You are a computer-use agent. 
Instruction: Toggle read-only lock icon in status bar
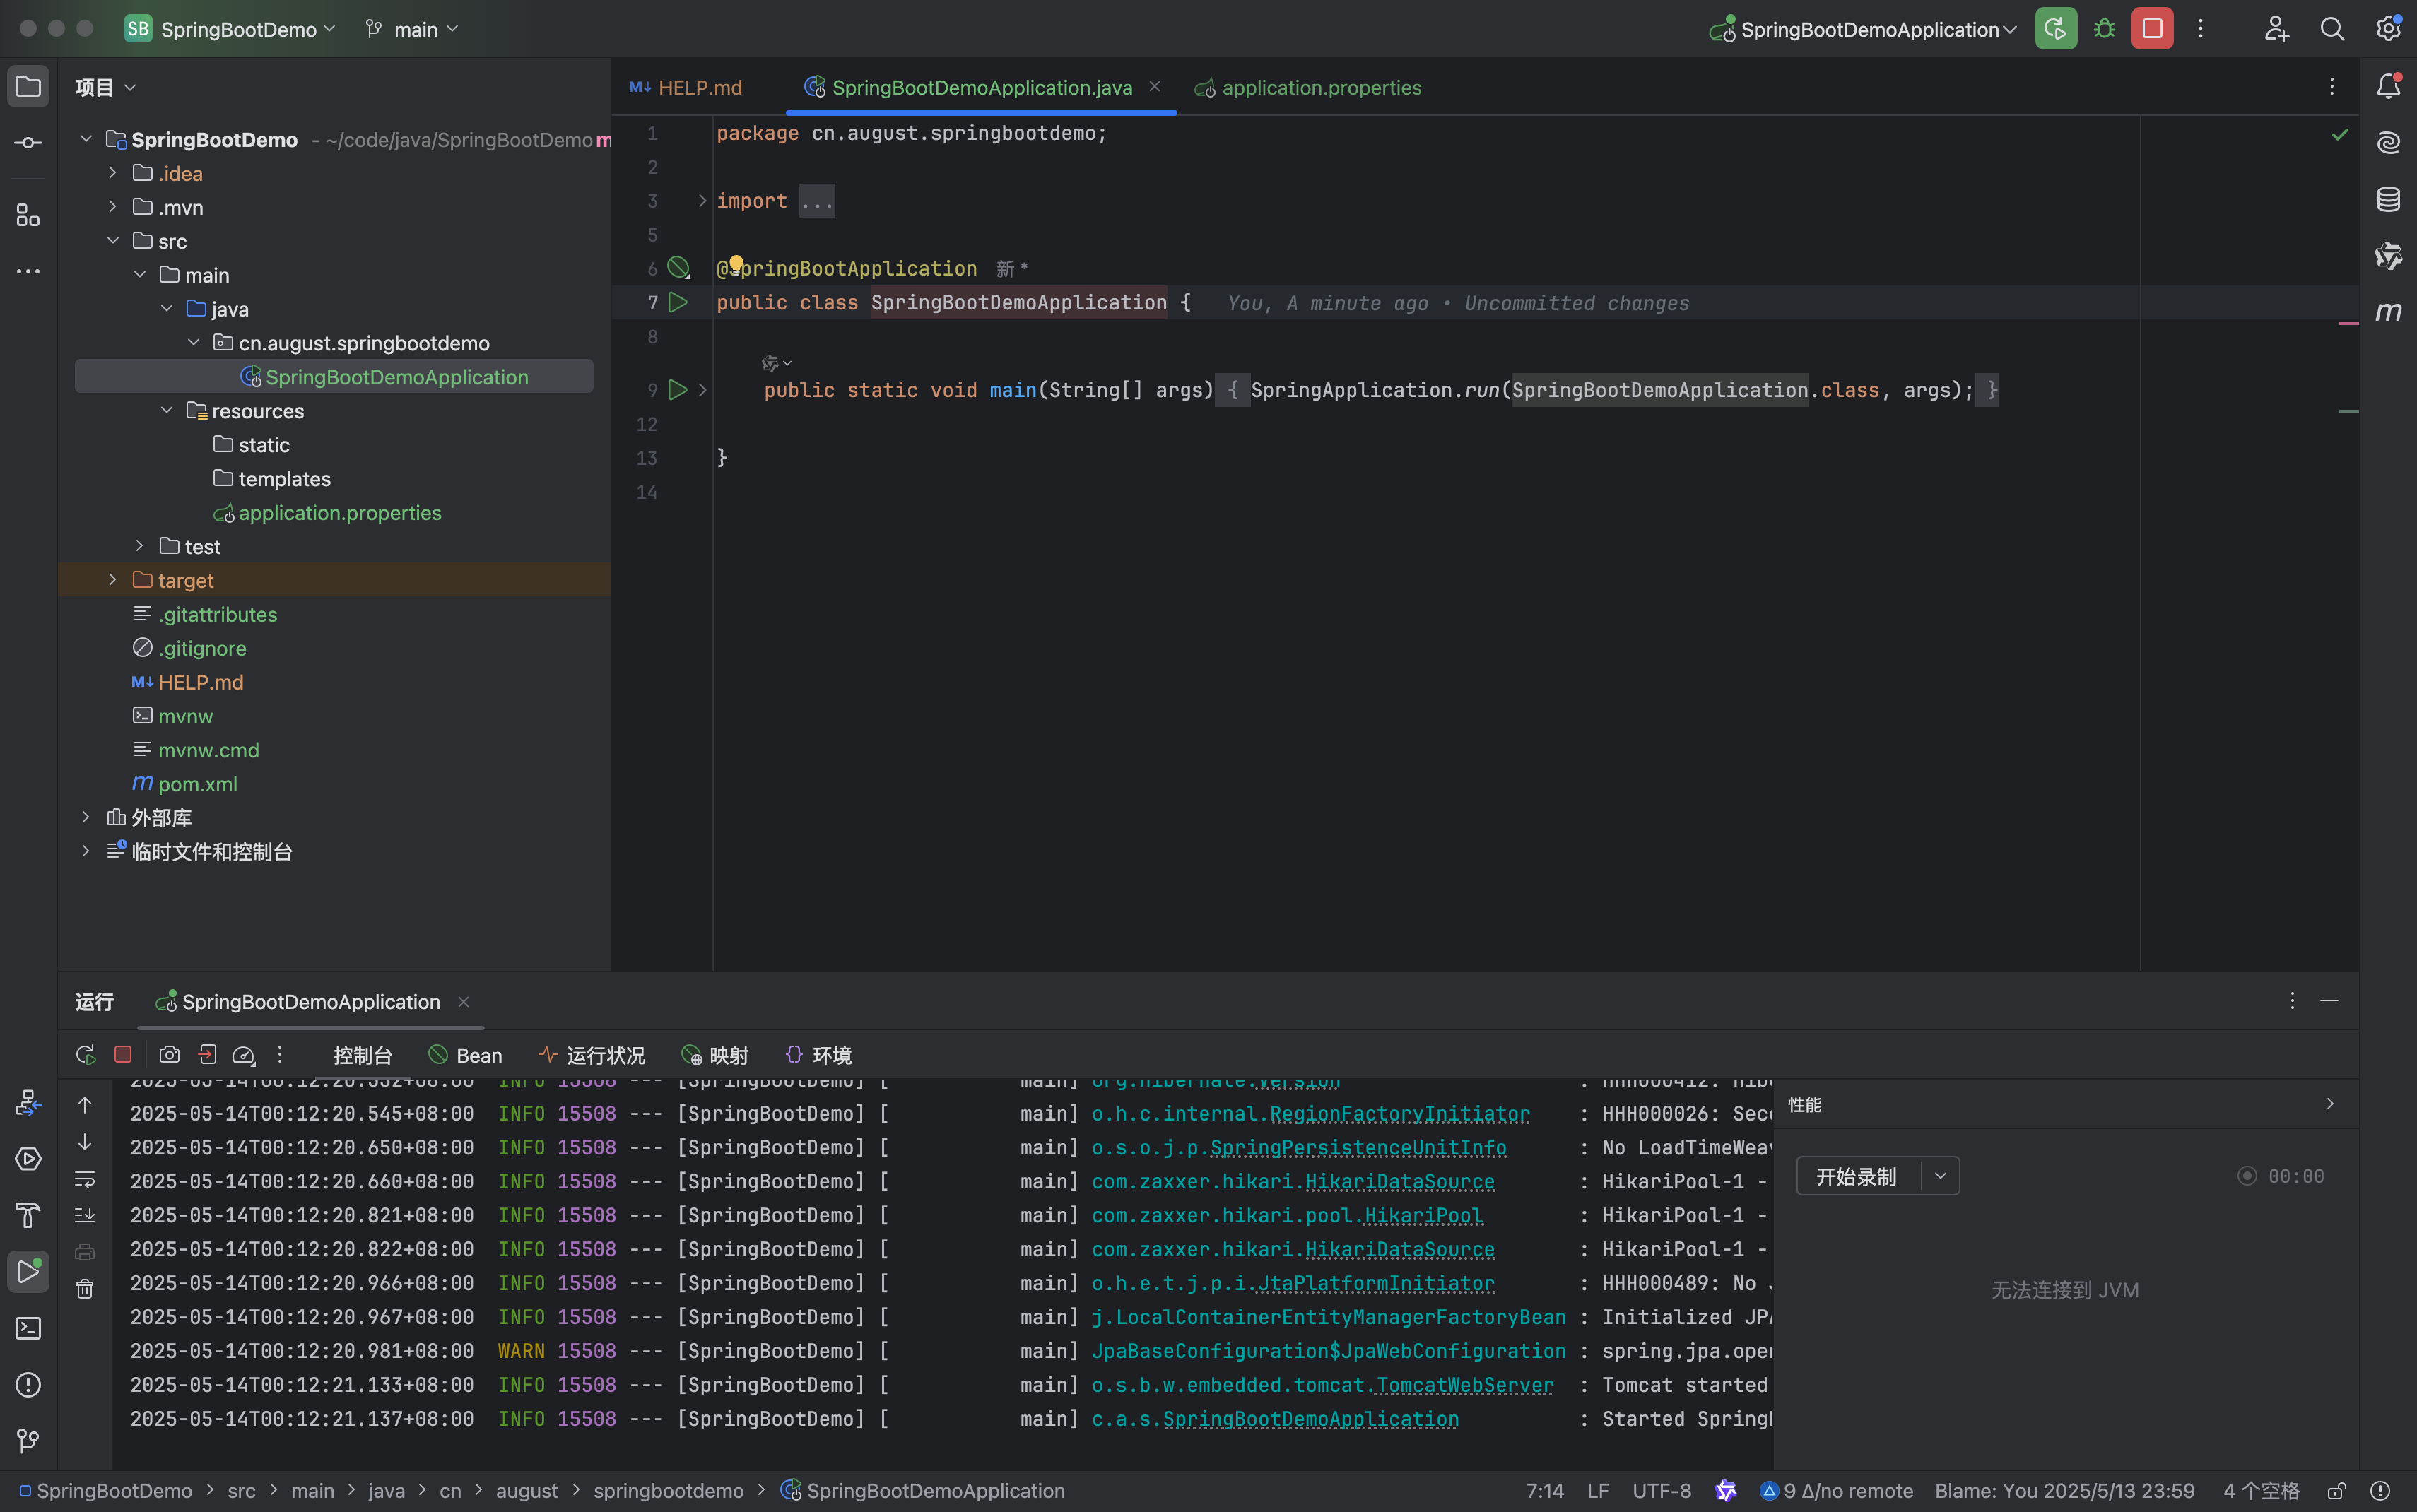point(2336,1491)
